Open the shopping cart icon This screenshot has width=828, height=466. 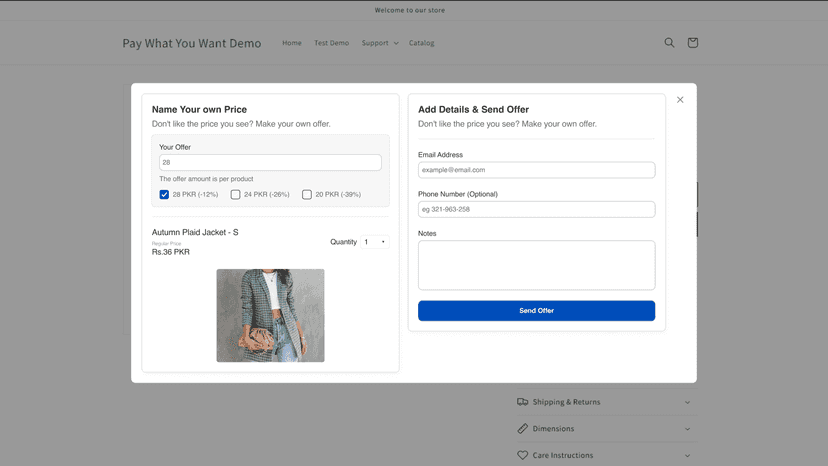[x=692, y=43]
